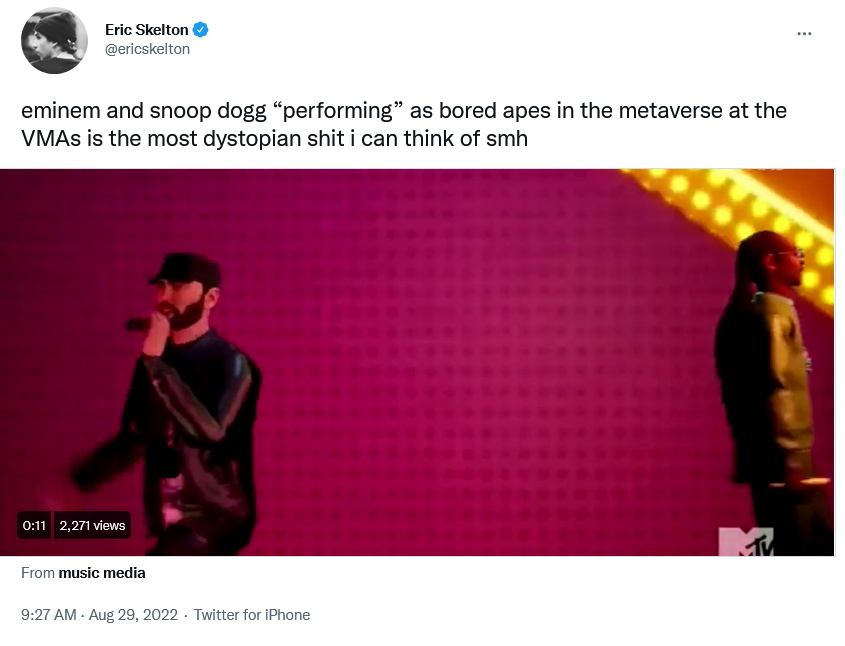Click the tweet text about bored apes

pyautogui.click(x=404, y=124)
